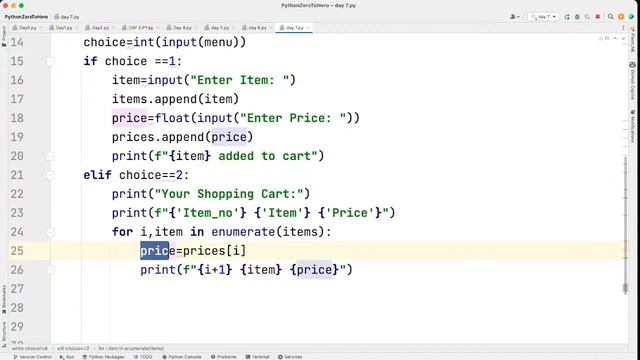Click the PythonZeroToHero project breadcrumb
The width and height of the screenshot is (640, 360).
pyautogui.click(x=26, y=17)
